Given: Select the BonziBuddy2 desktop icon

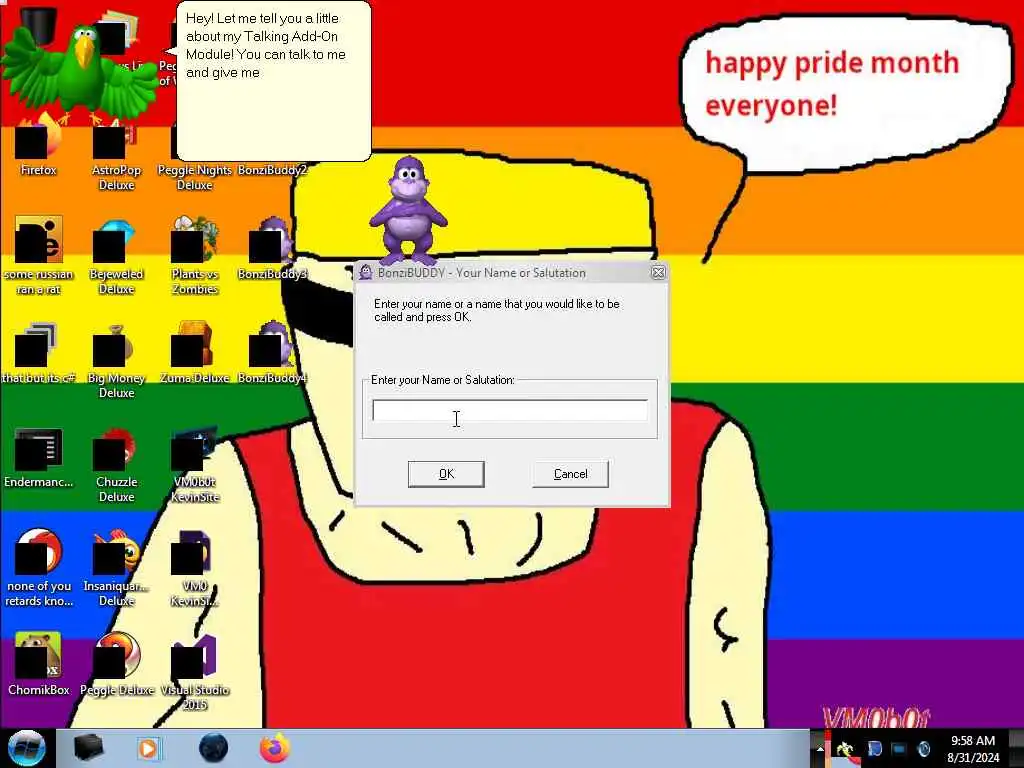Looking at the screenshot, I should click(272, 169).
